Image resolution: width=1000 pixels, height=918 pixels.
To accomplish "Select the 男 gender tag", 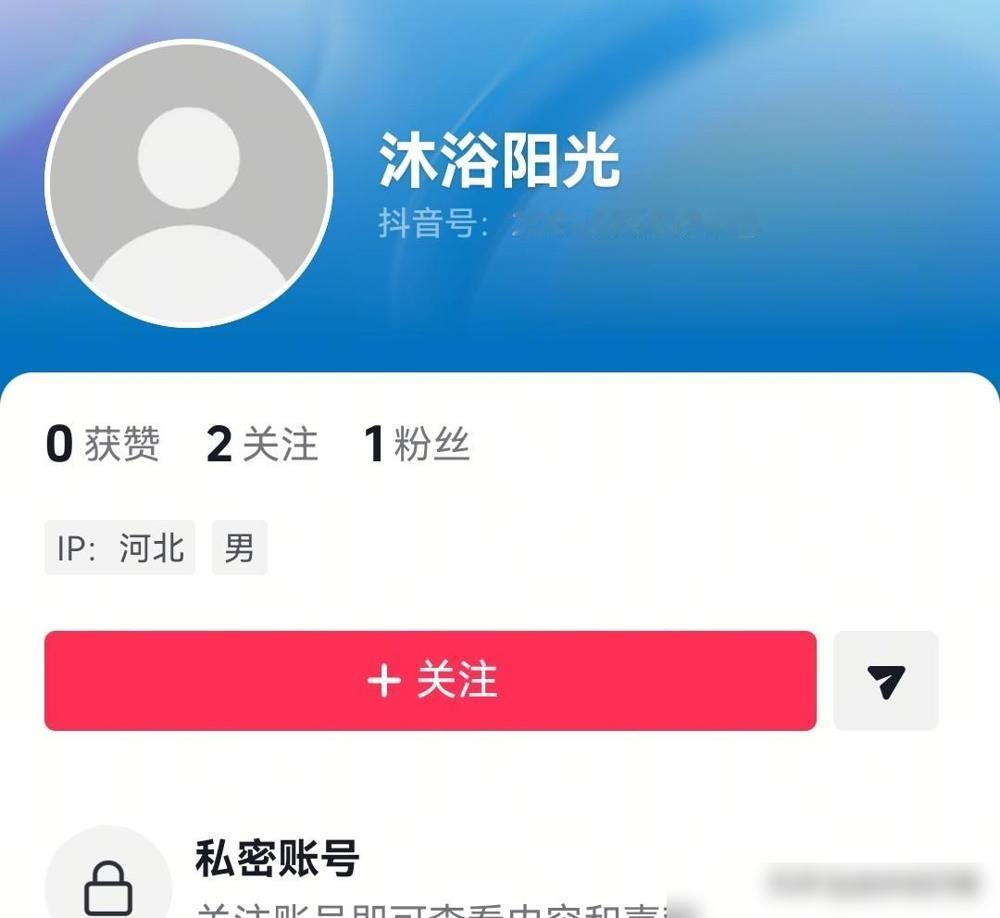I will click(x=240, y=547).
